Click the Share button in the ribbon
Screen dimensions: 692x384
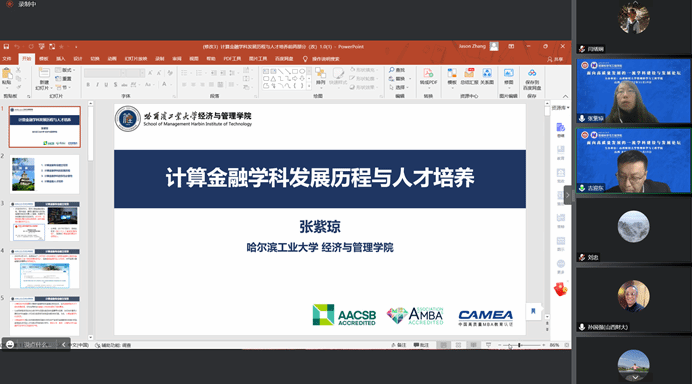555,59
